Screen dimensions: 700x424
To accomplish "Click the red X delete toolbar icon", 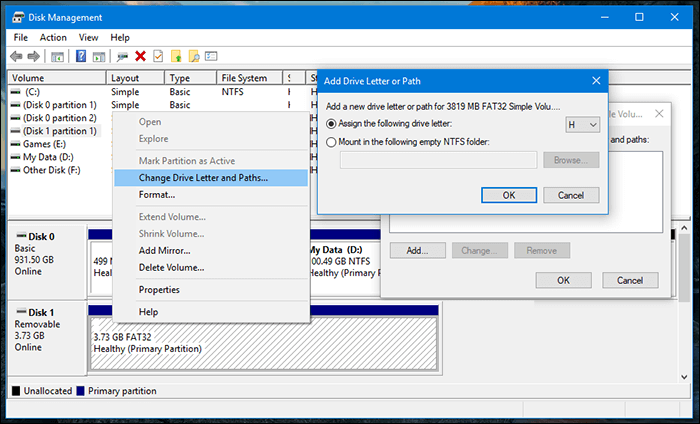I will pos(140,56).
